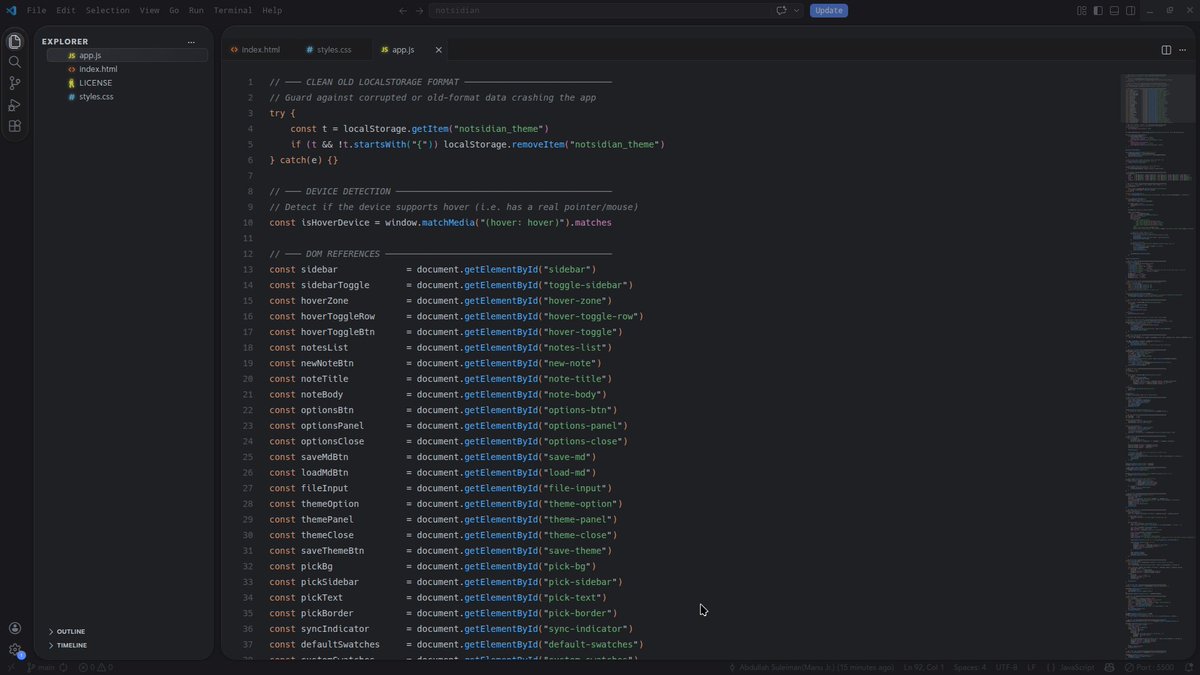Open the File menu
1200x675 pixels.
click(x=37, y=10)
